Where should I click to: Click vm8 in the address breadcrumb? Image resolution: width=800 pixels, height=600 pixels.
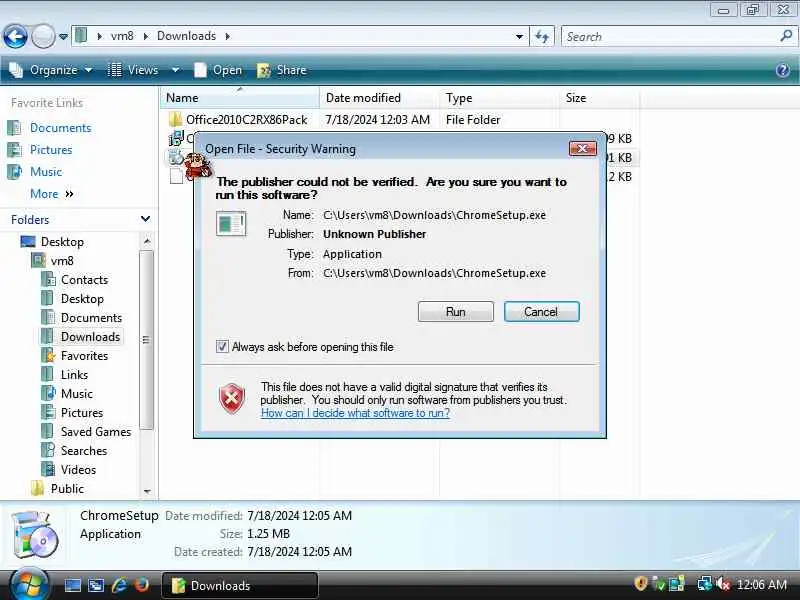click(122, 36)
